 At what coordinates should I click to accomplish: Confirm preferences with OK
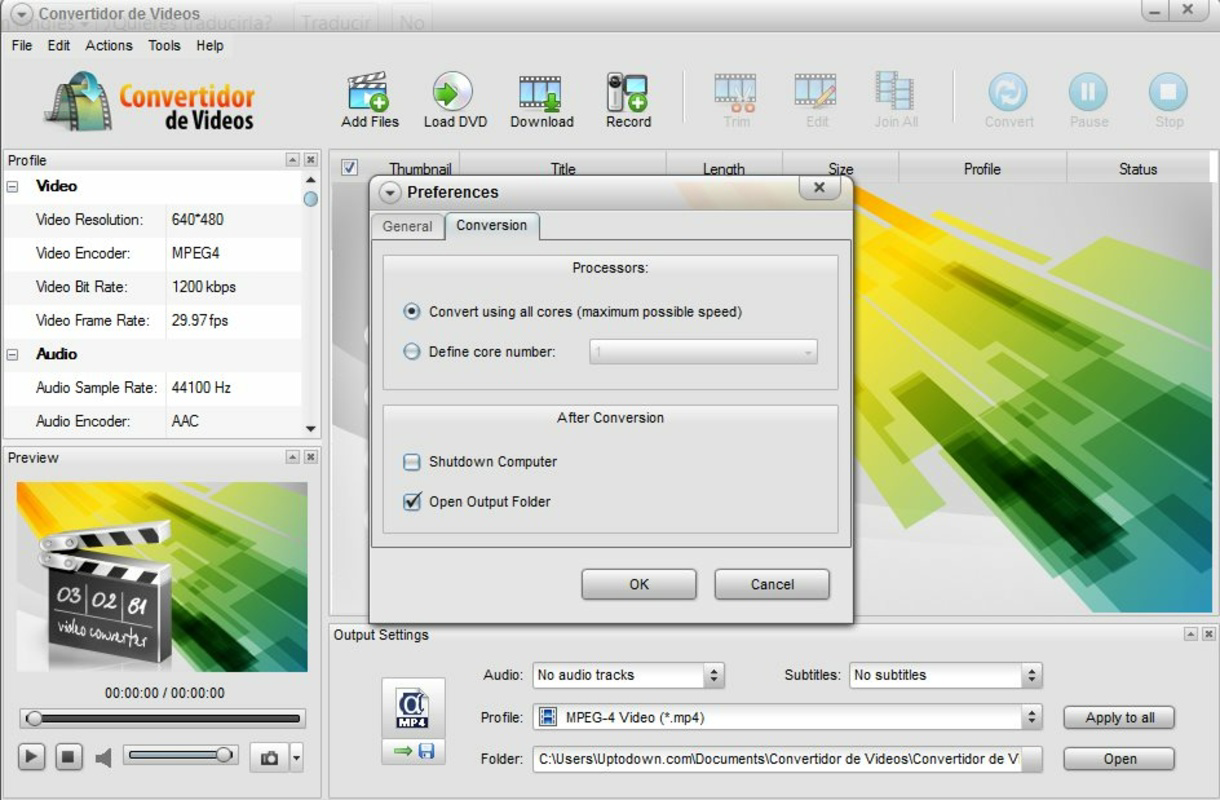coord(639,584)
